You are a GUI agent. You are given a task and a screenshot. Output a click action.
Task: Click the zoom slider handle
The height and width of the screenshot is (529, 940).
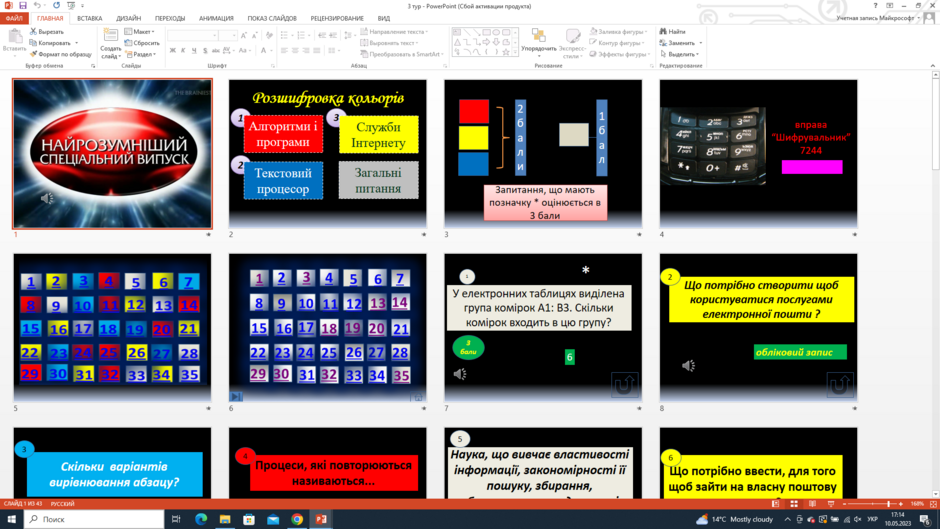coord(888,504)
